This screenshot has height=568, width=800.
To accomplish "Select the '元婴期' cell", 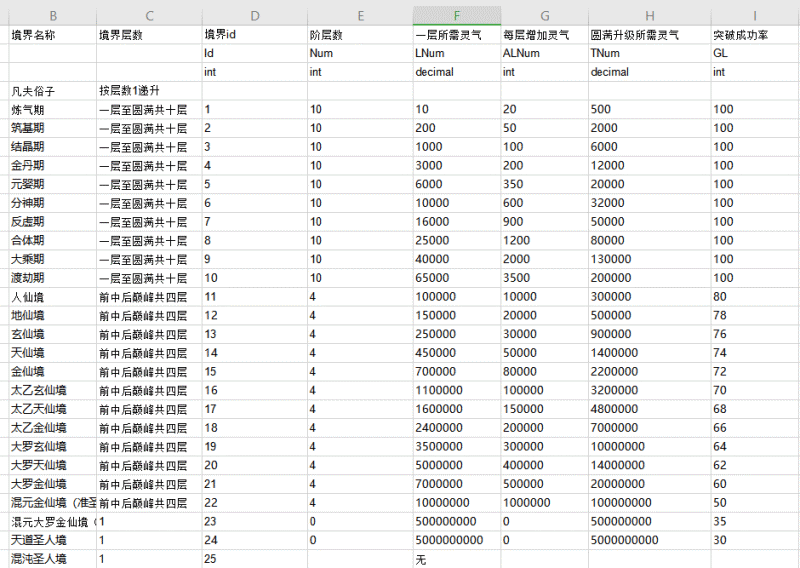I will [x=53, y=184].
